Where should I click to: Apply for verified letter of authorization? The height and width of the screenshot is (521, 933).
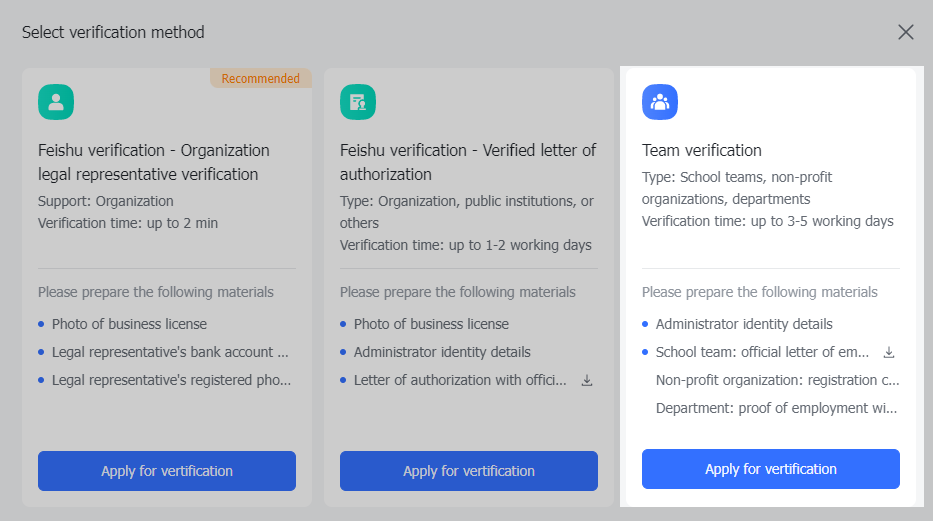click(469, 471)
